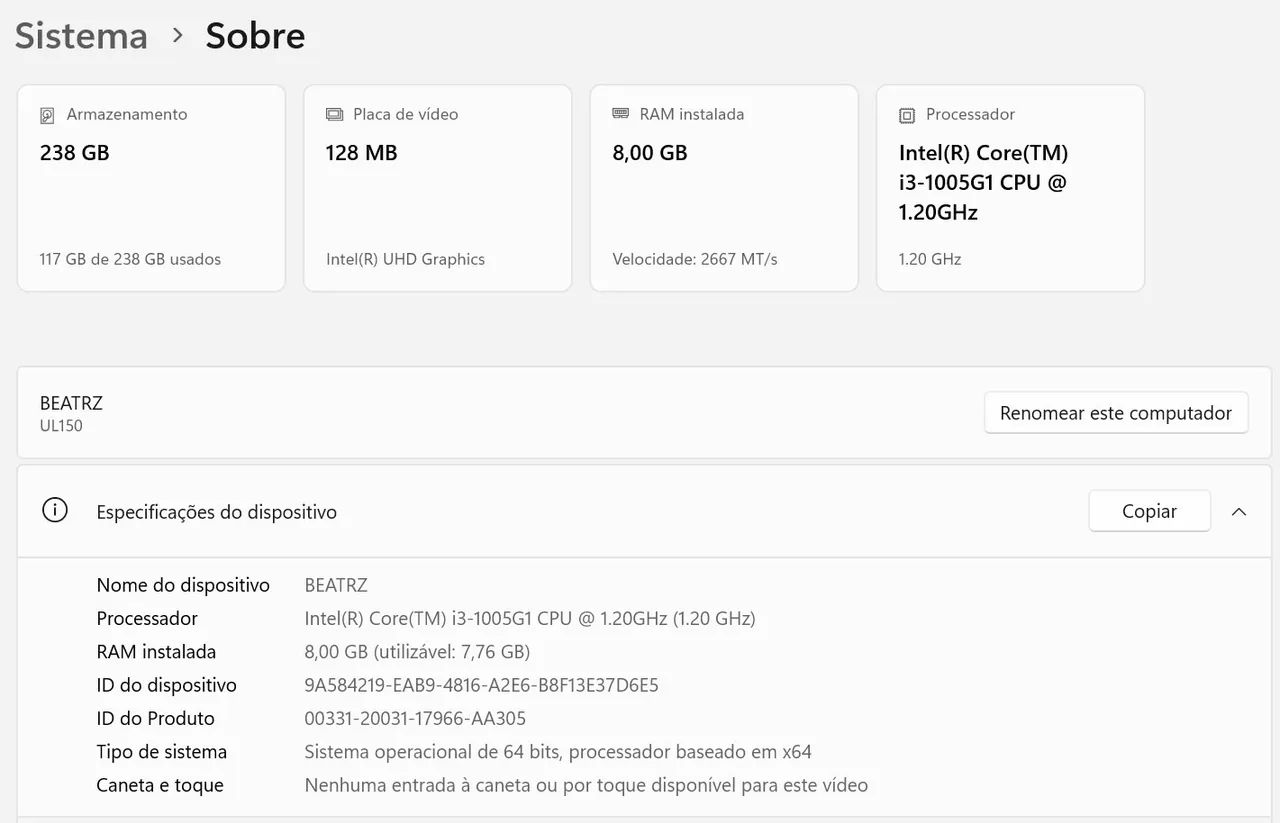Click the Velocidade: 2667 MT/s text
This screenshot has height=823, width=1280.
[x=694, y=259]
